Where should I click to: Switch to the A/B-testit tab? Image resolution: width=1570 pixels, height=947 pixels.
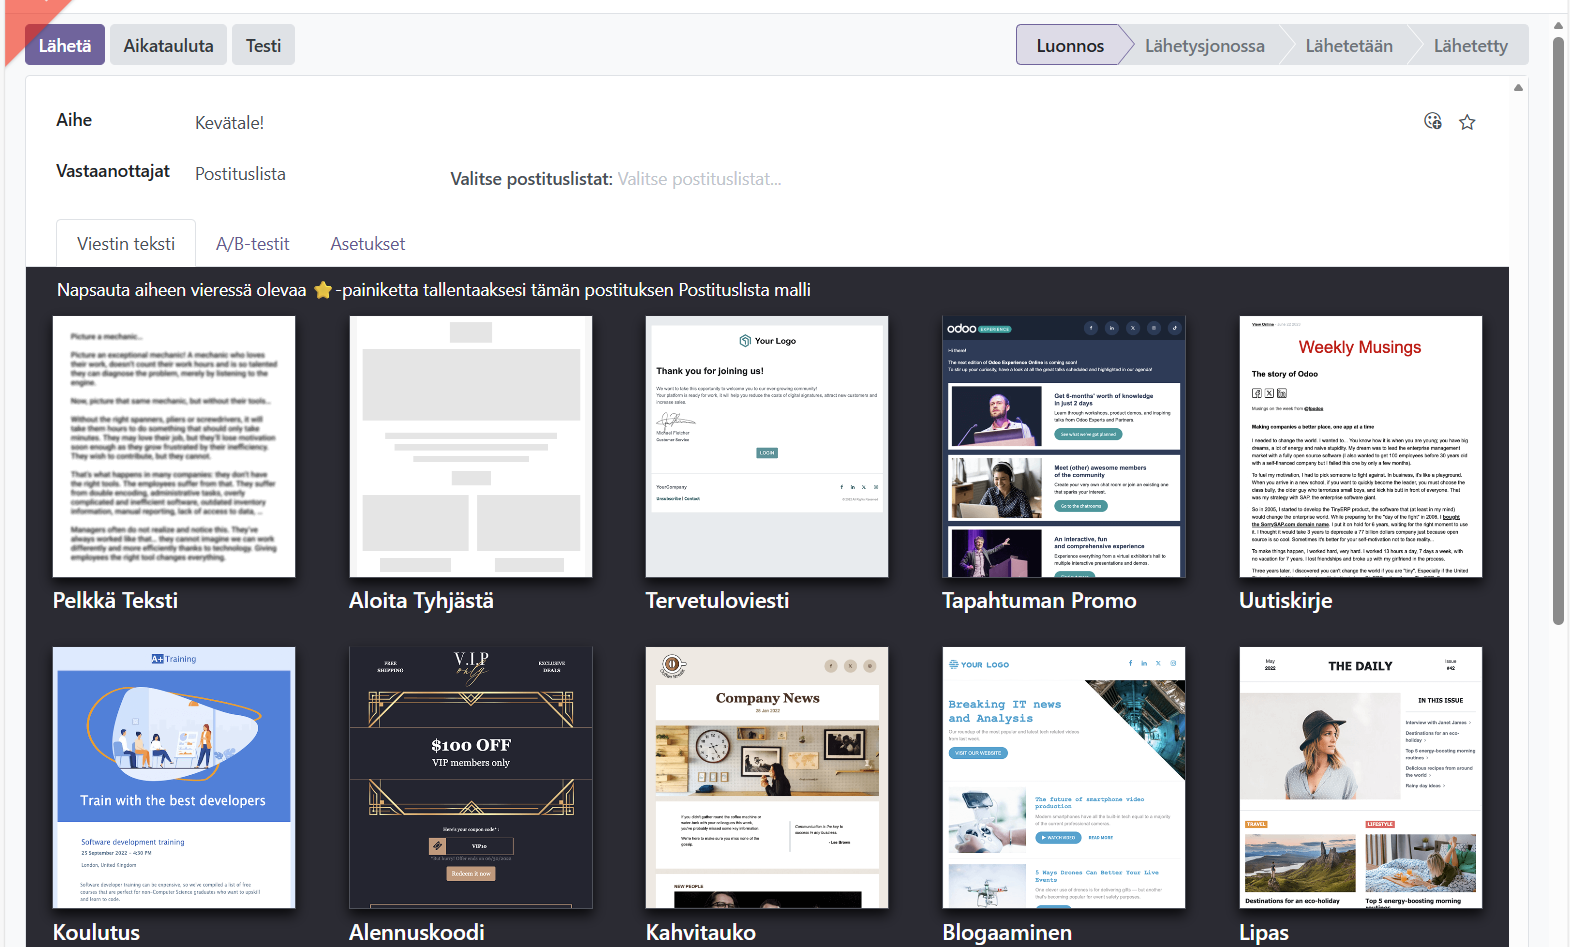(252, 244)
